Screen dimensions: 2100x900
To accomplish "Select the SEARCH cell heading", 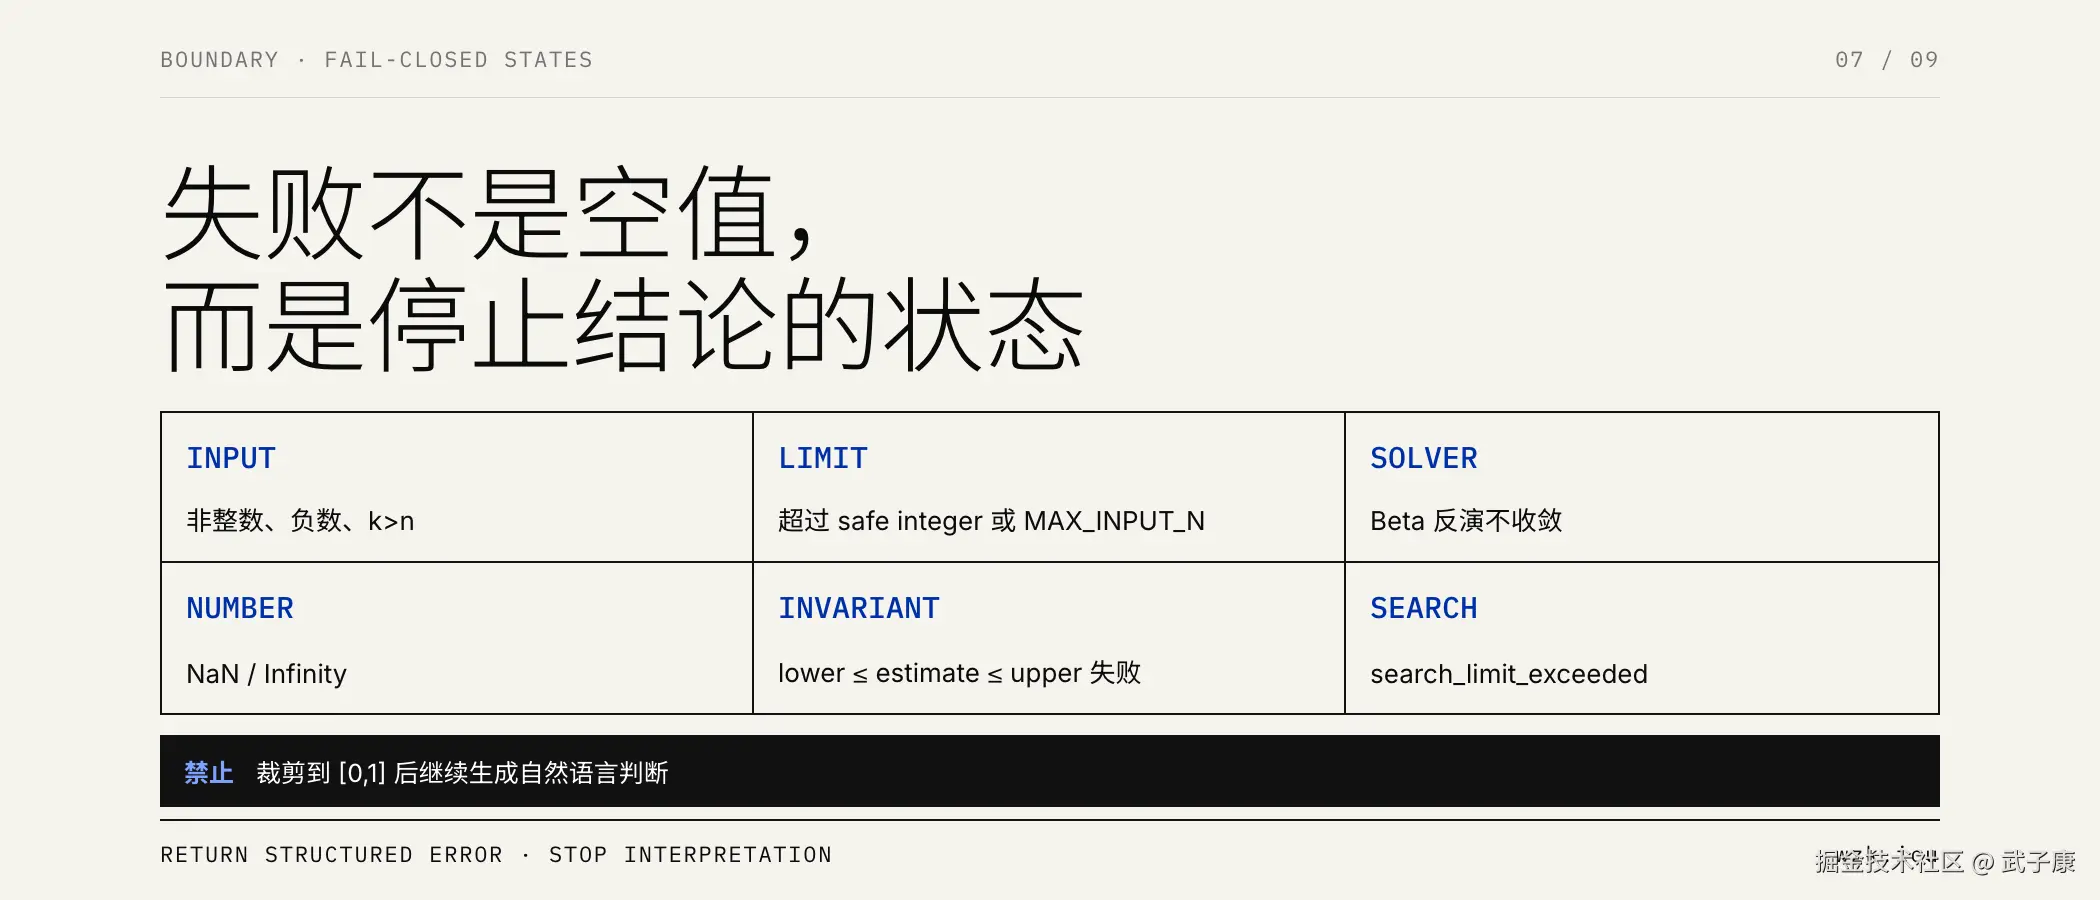I will click(1423, 608).
